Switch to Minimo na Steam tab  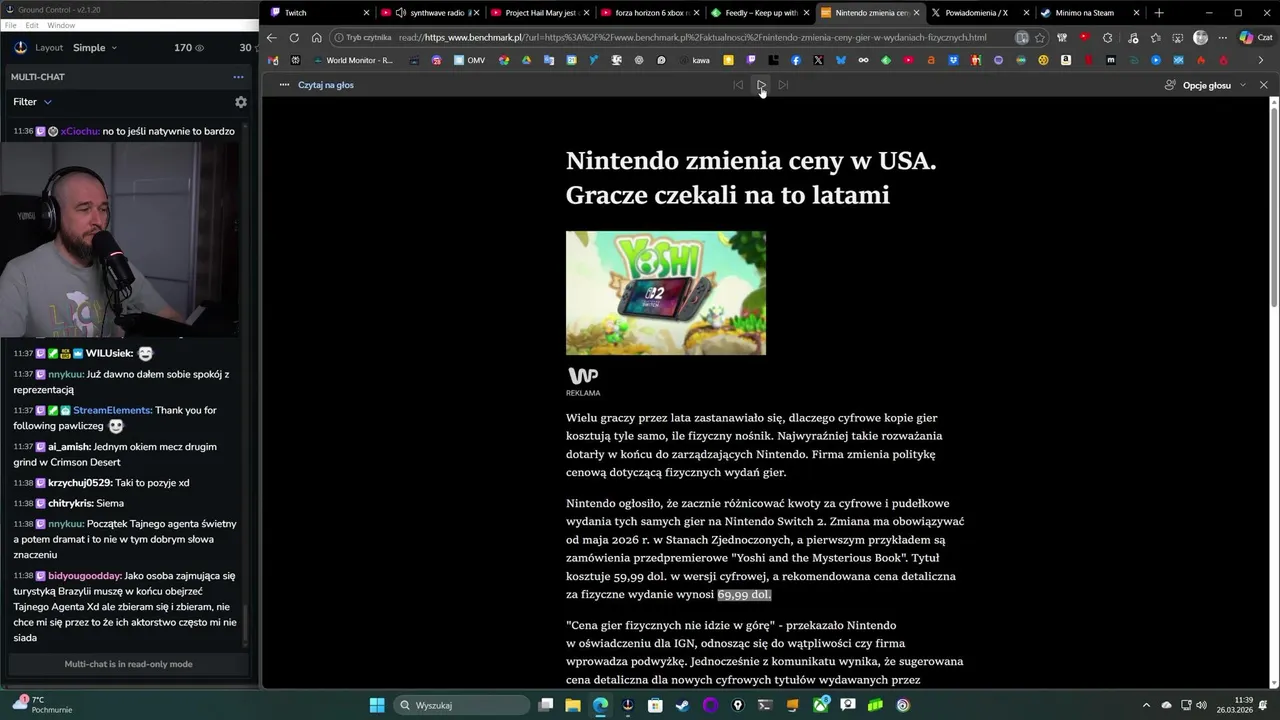pyautogui.click(x=1090, y=13)
